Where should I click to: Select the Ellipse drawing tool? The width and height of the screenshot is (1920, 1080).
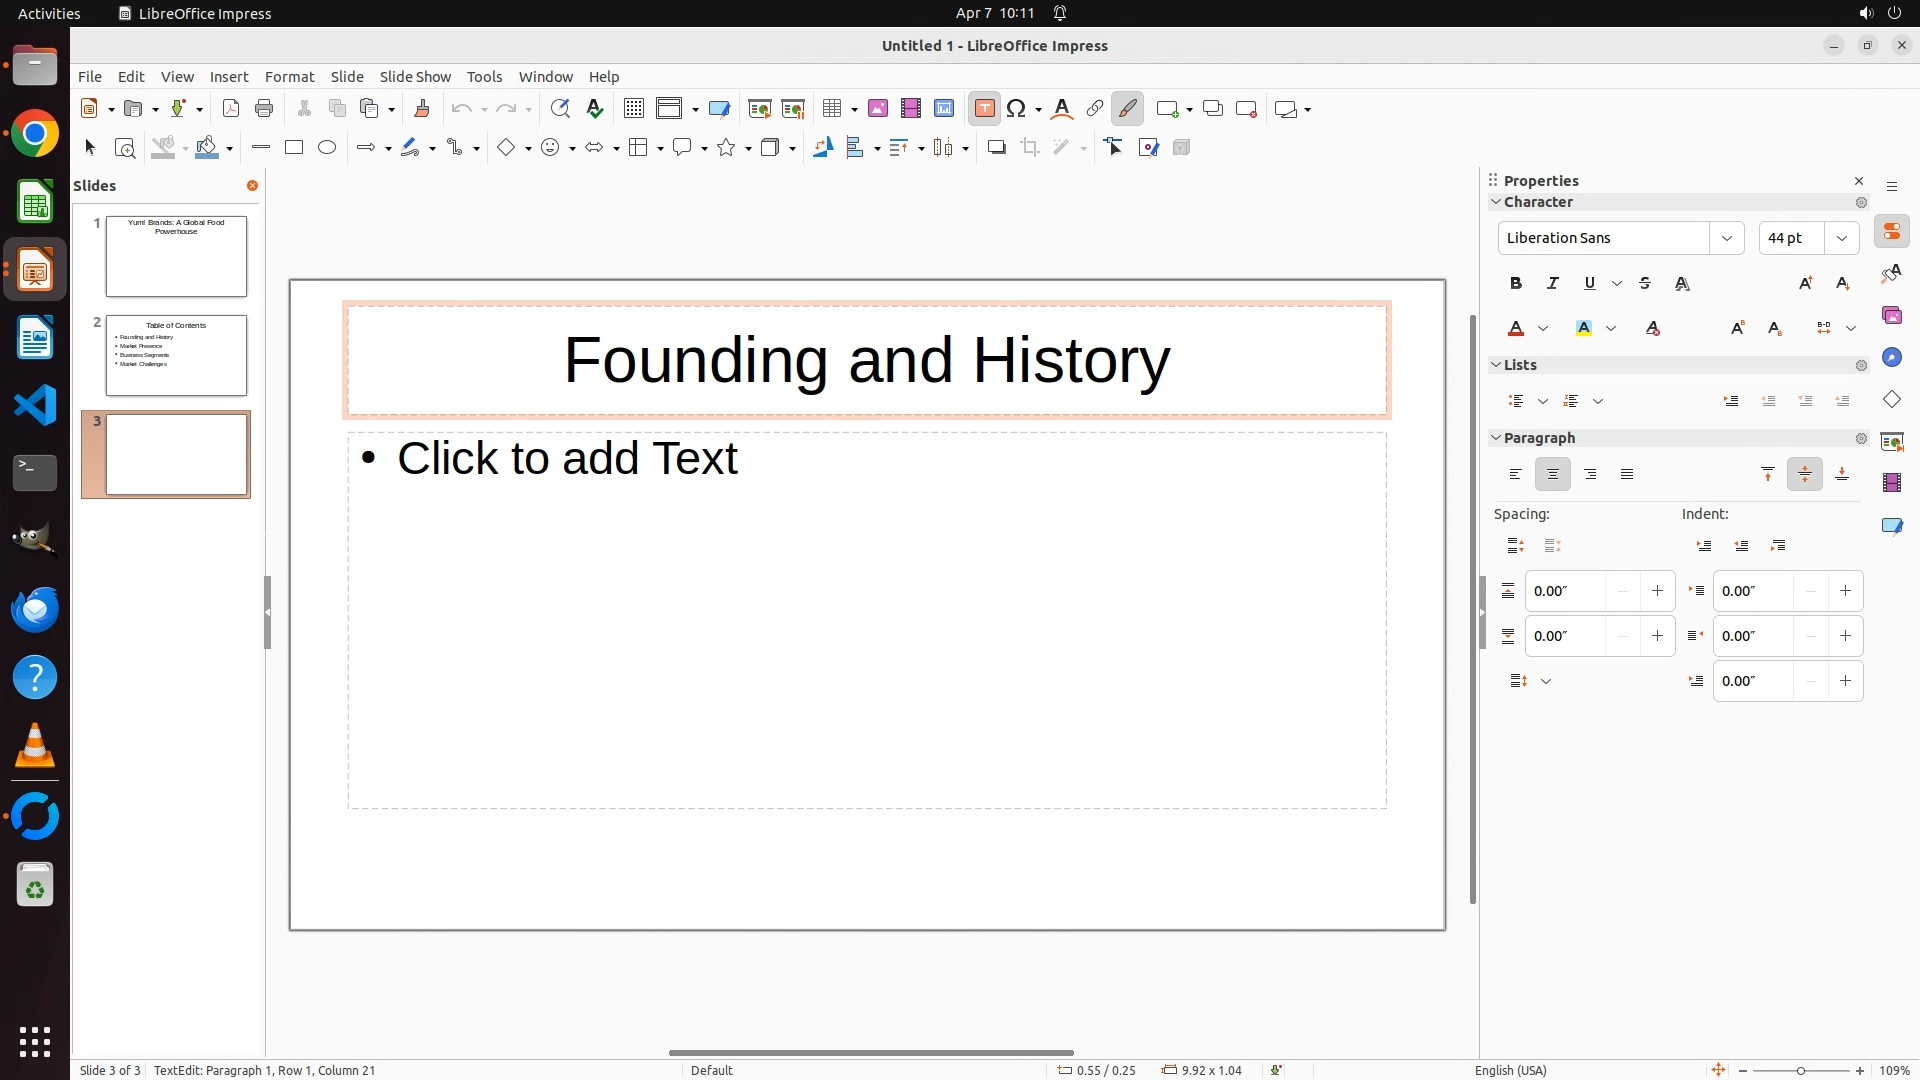(x=327, y=148)
